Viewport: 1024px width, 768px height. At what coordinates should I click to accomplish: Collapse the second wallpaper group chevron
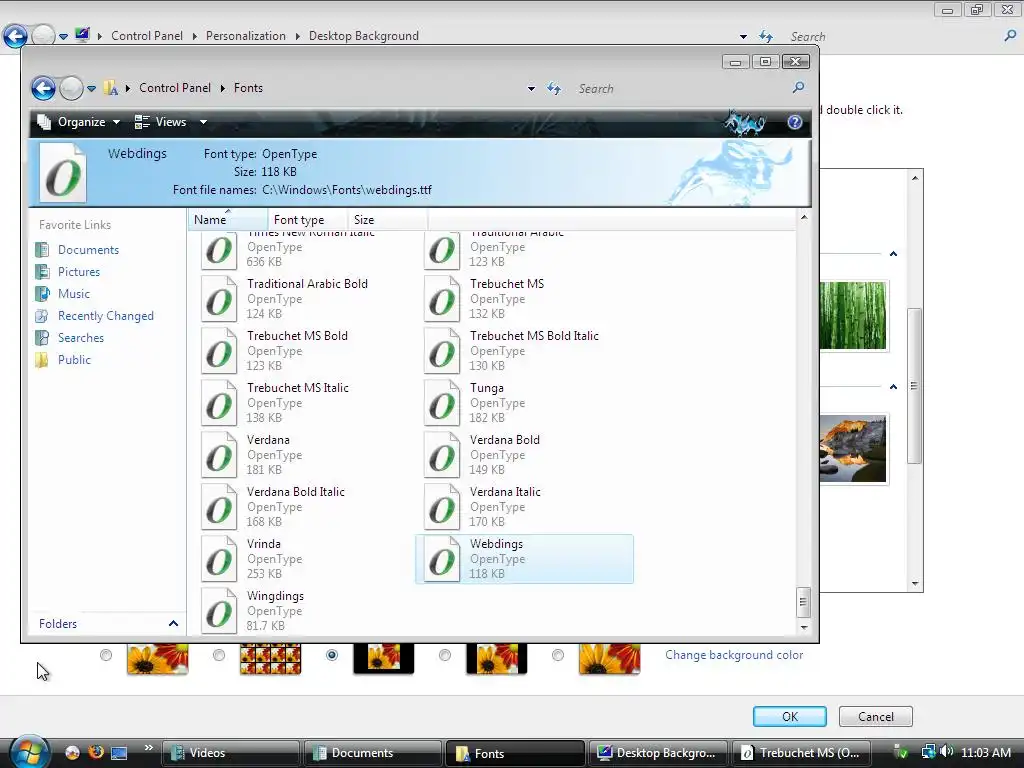point(893,387)
